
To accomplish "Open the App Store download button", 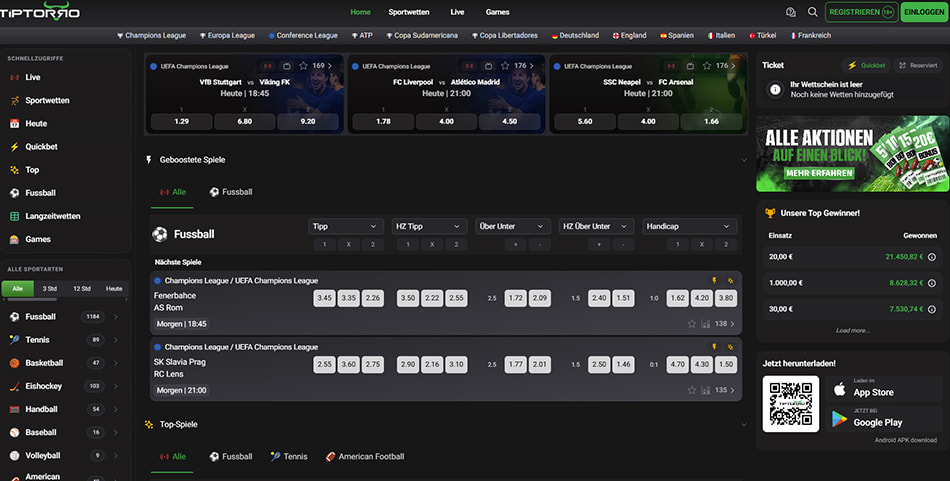I will tap(883, 390).
